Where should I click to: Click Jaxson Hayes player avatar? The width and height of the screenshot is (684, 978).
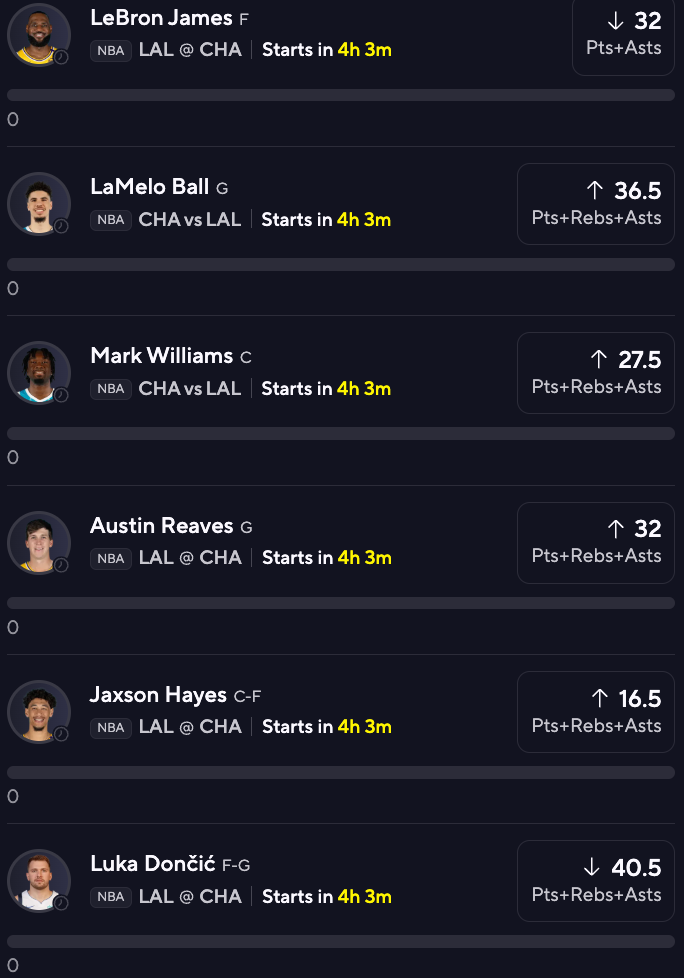point(38,712)
